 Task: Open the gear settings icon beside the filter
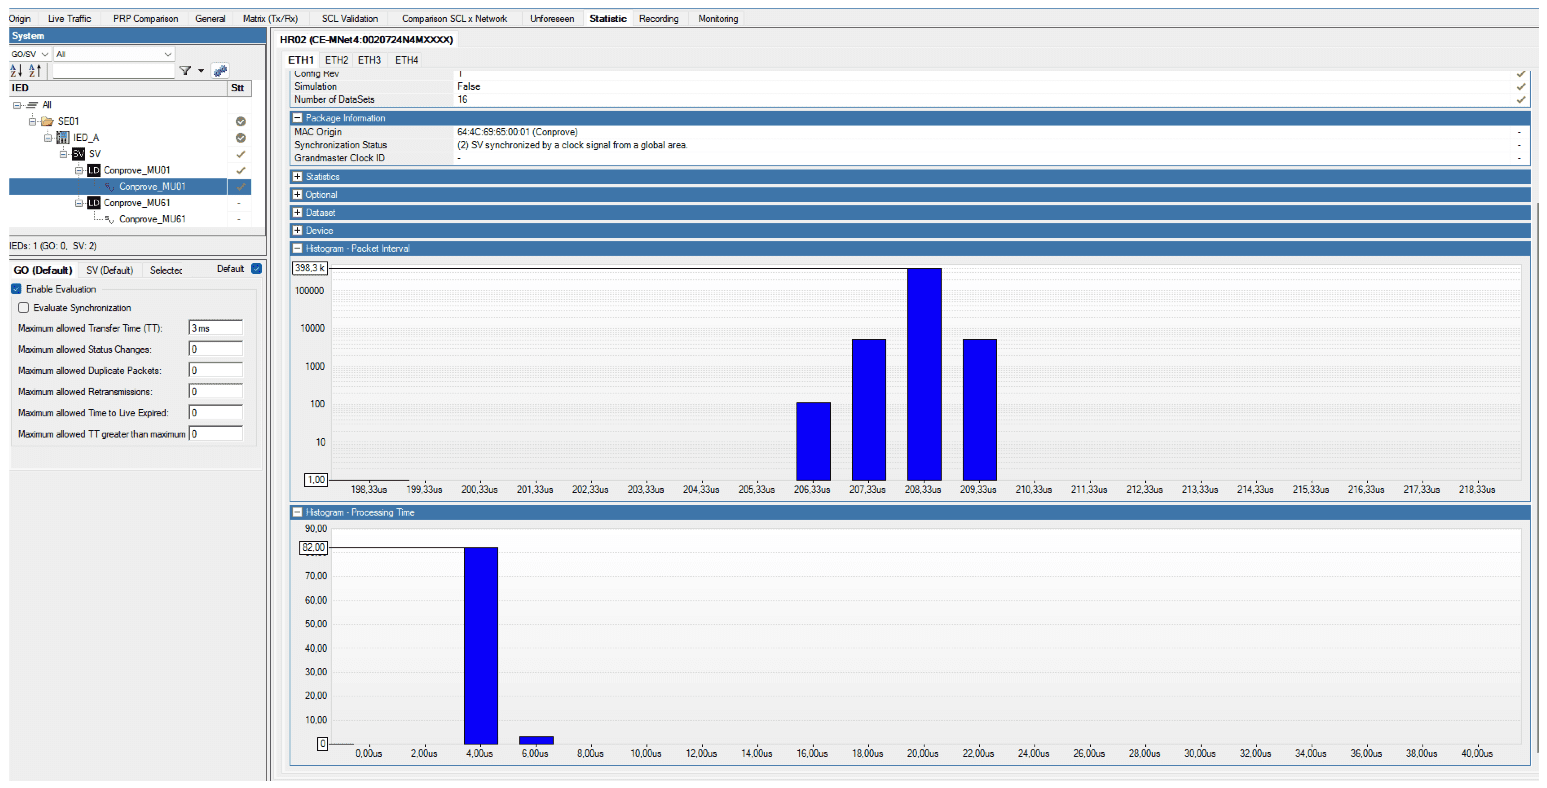[x=220, y=71]
